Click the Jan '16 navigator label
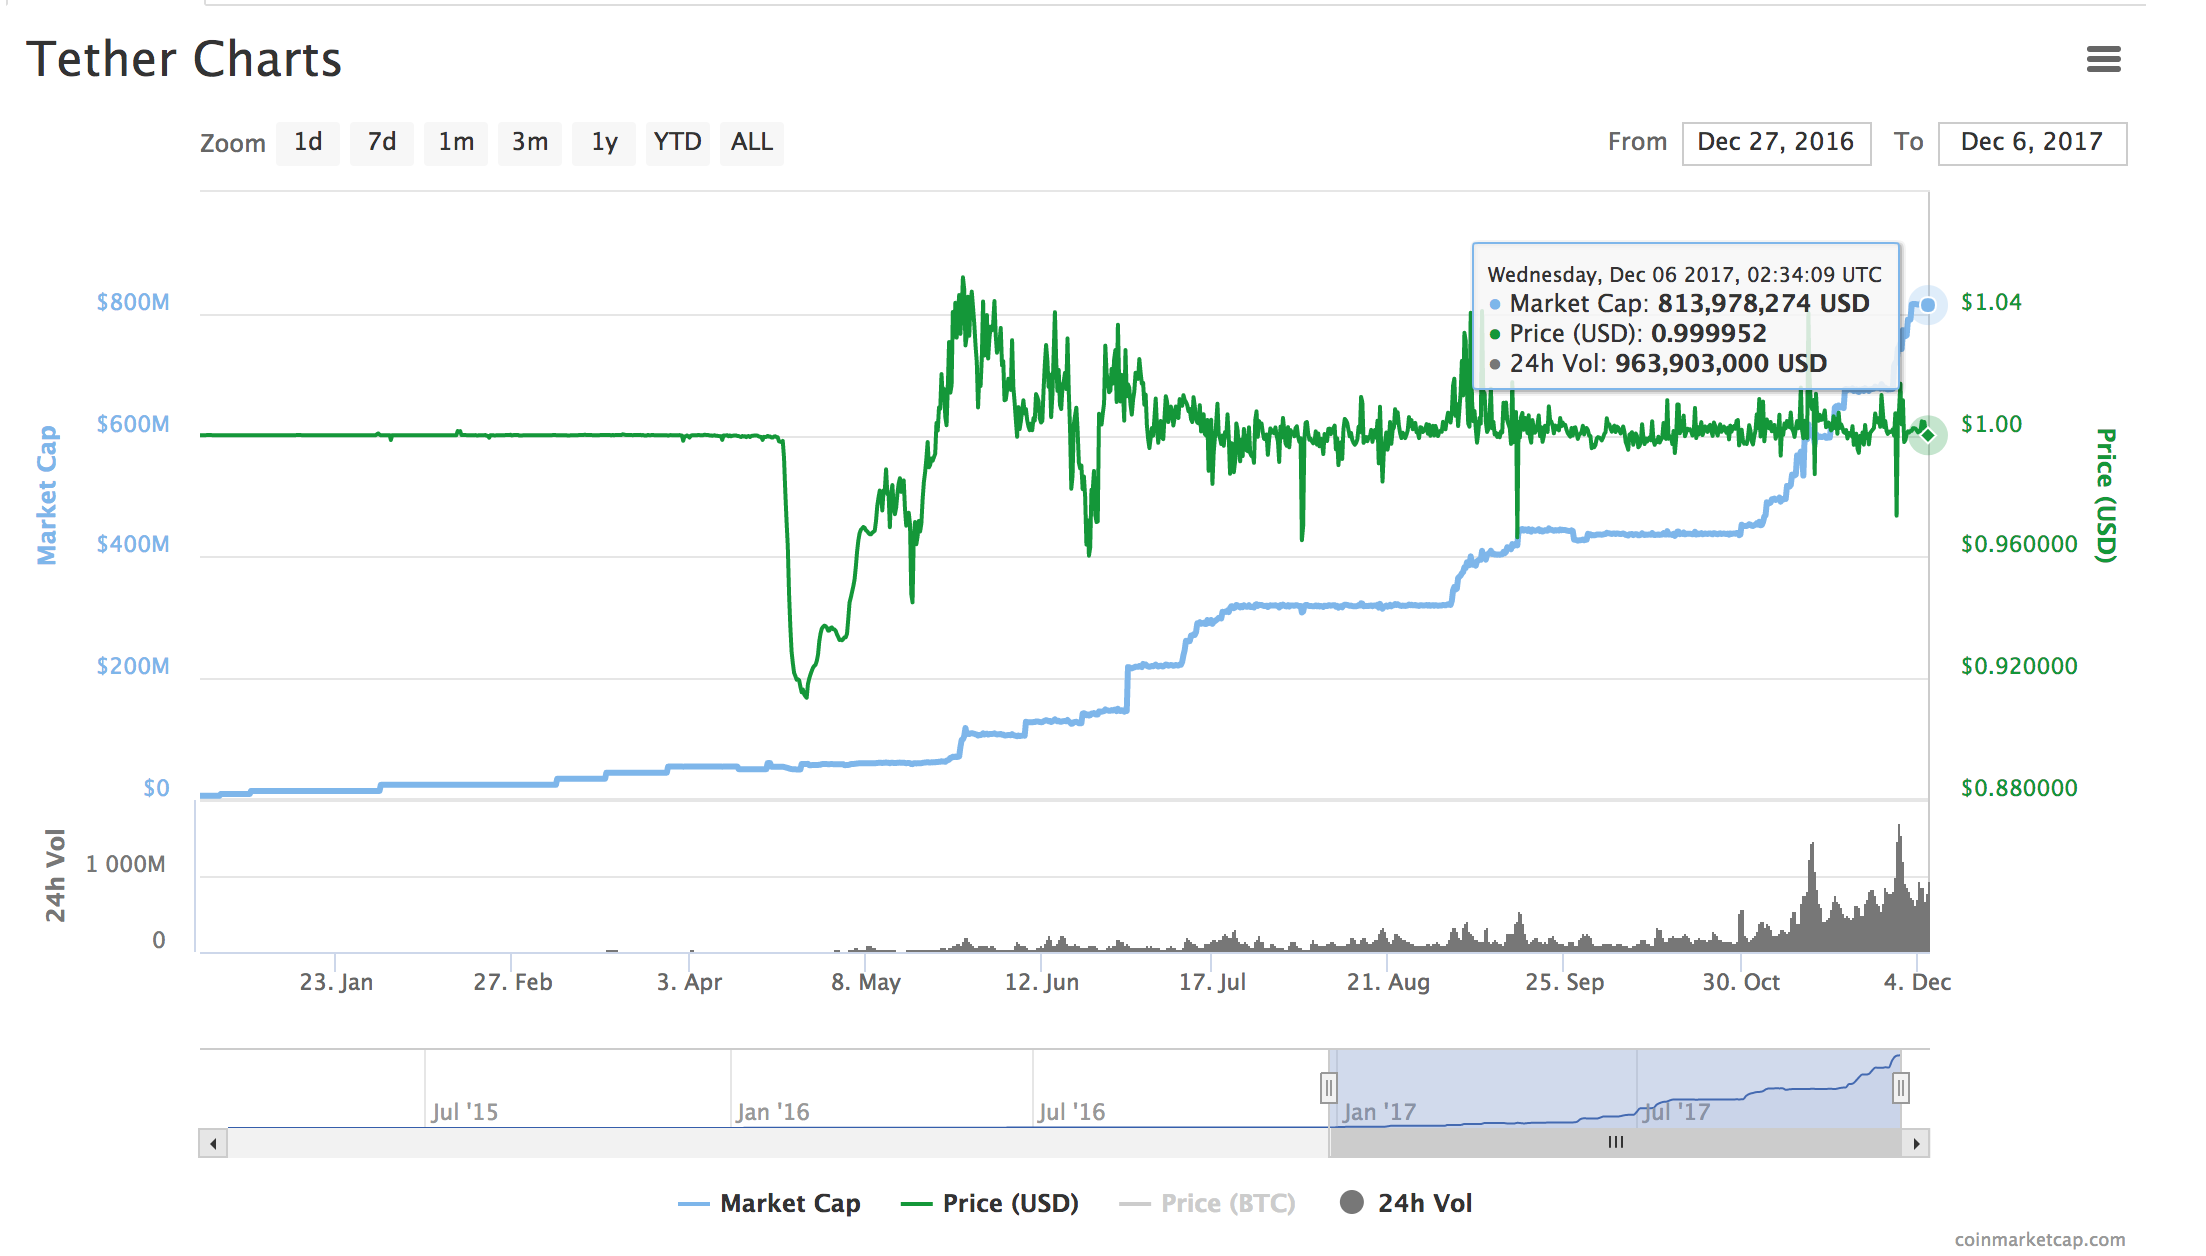 (x=772, y=1112)
